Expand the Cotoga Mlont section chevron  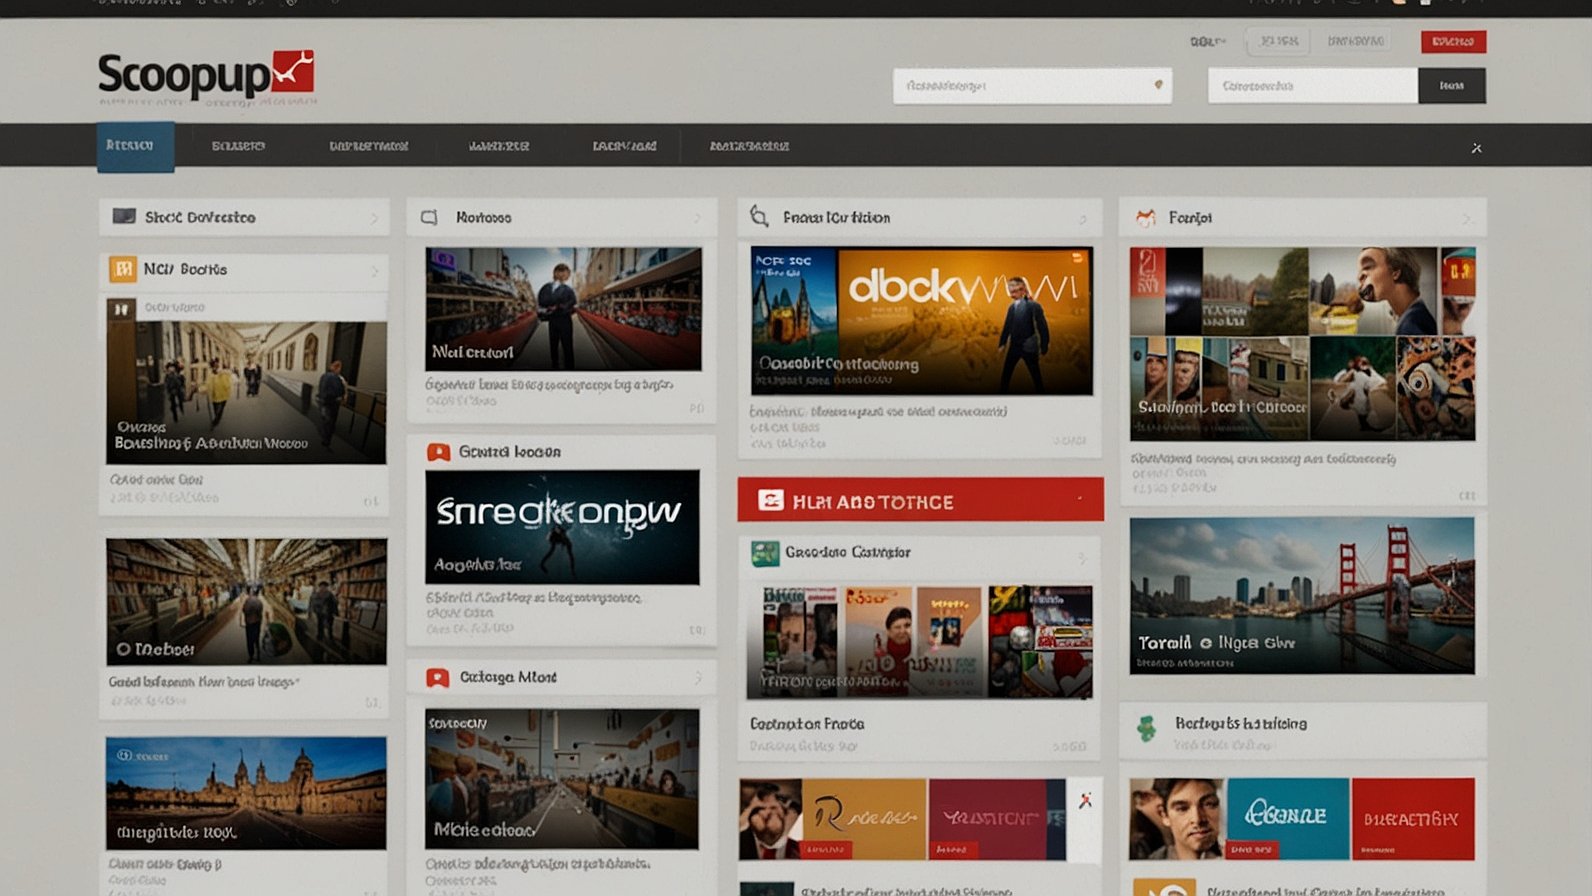point(697,678)
